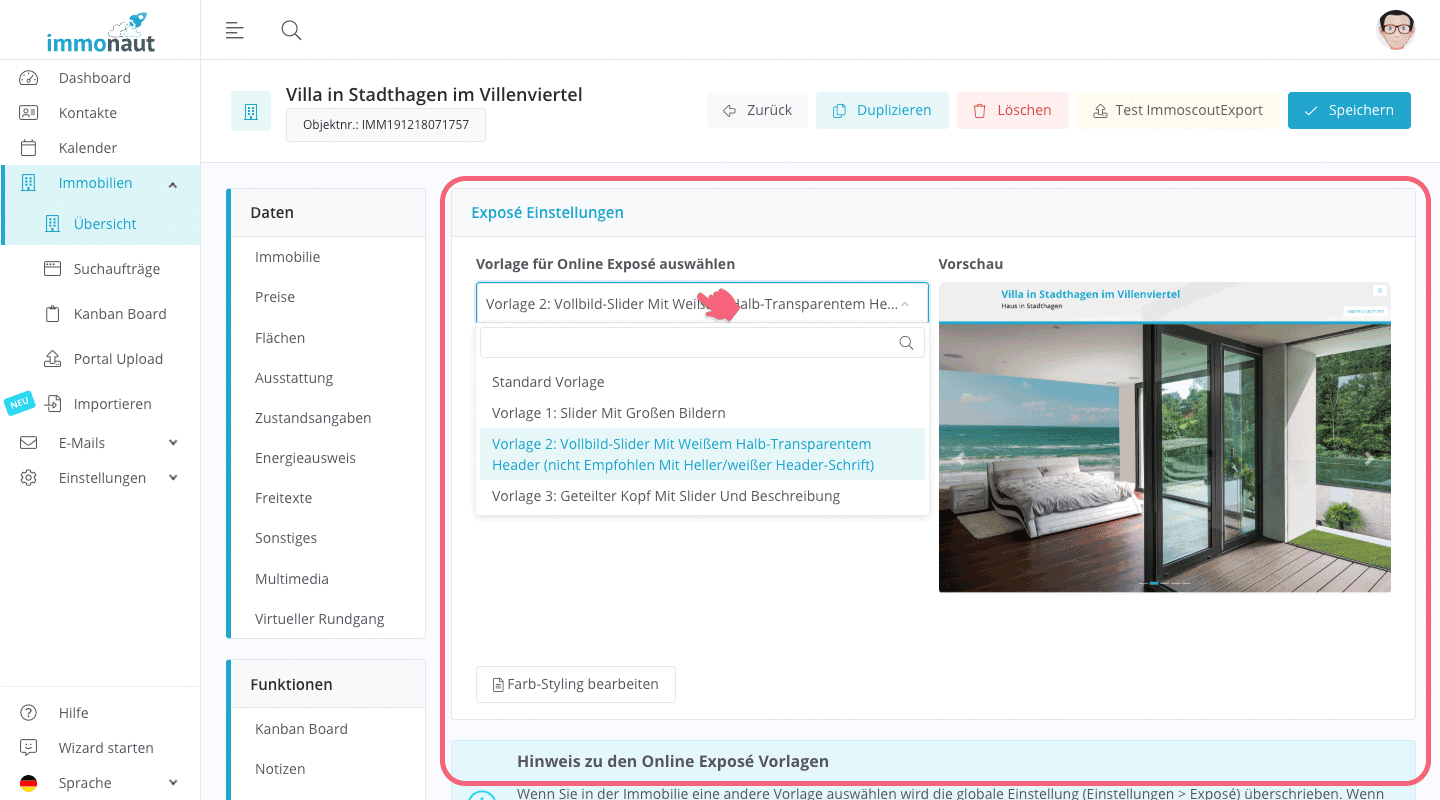The image size is (1440, 800).
Task: Select the Standard Vorlage option
Action: [x=548, y=381]
